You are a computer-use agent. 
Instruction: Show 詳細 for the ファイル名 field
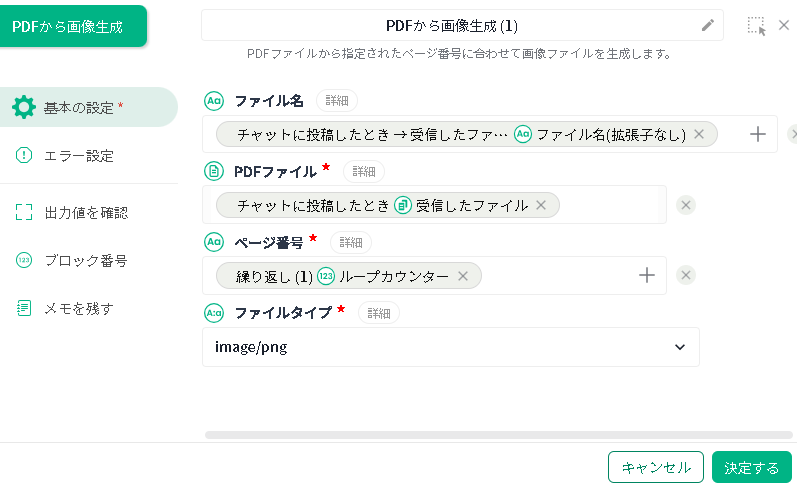(337, 100)
